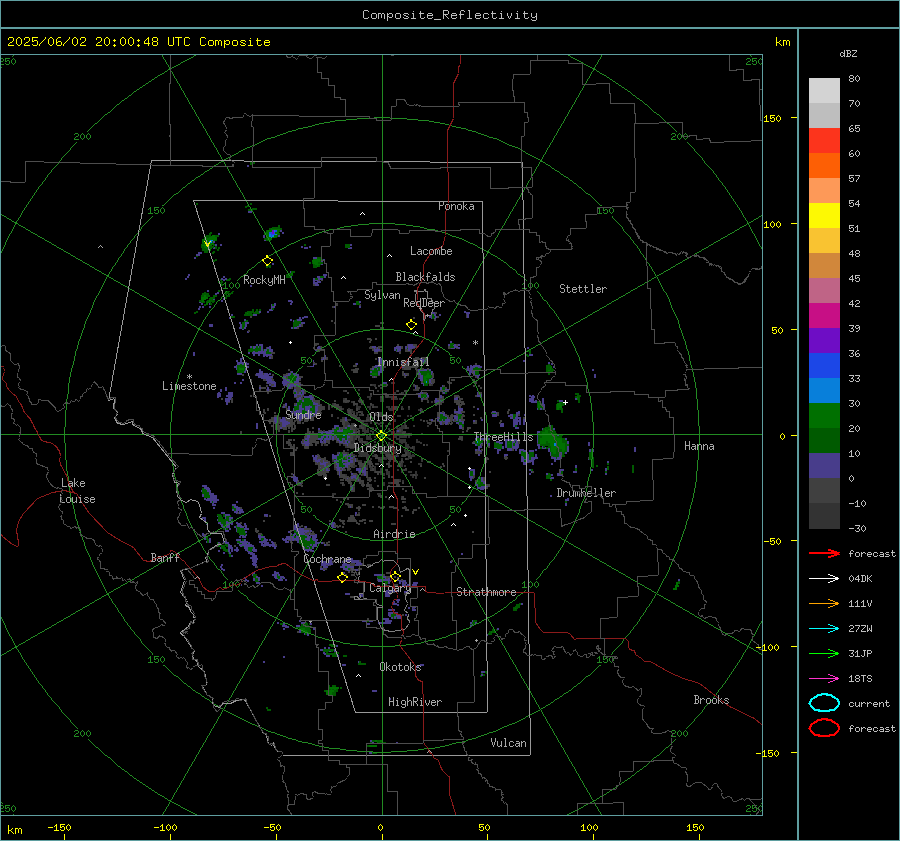This screenshot has height=841, width=900.
Task: Pick the slate purple 0-10 dBZ swatch
Action: (x=824, y=466)
